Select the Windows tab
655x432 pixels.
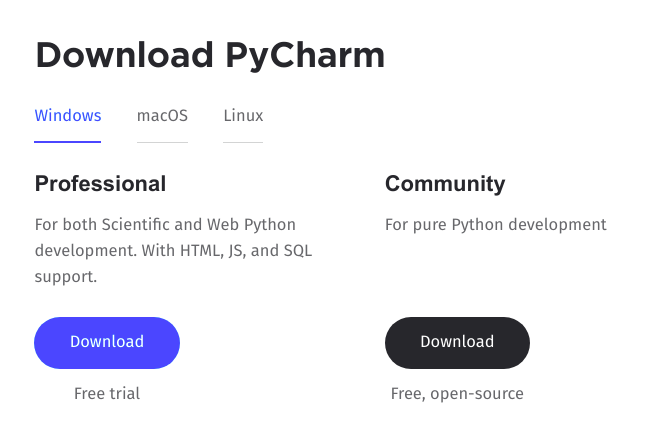tap(68, 115)
